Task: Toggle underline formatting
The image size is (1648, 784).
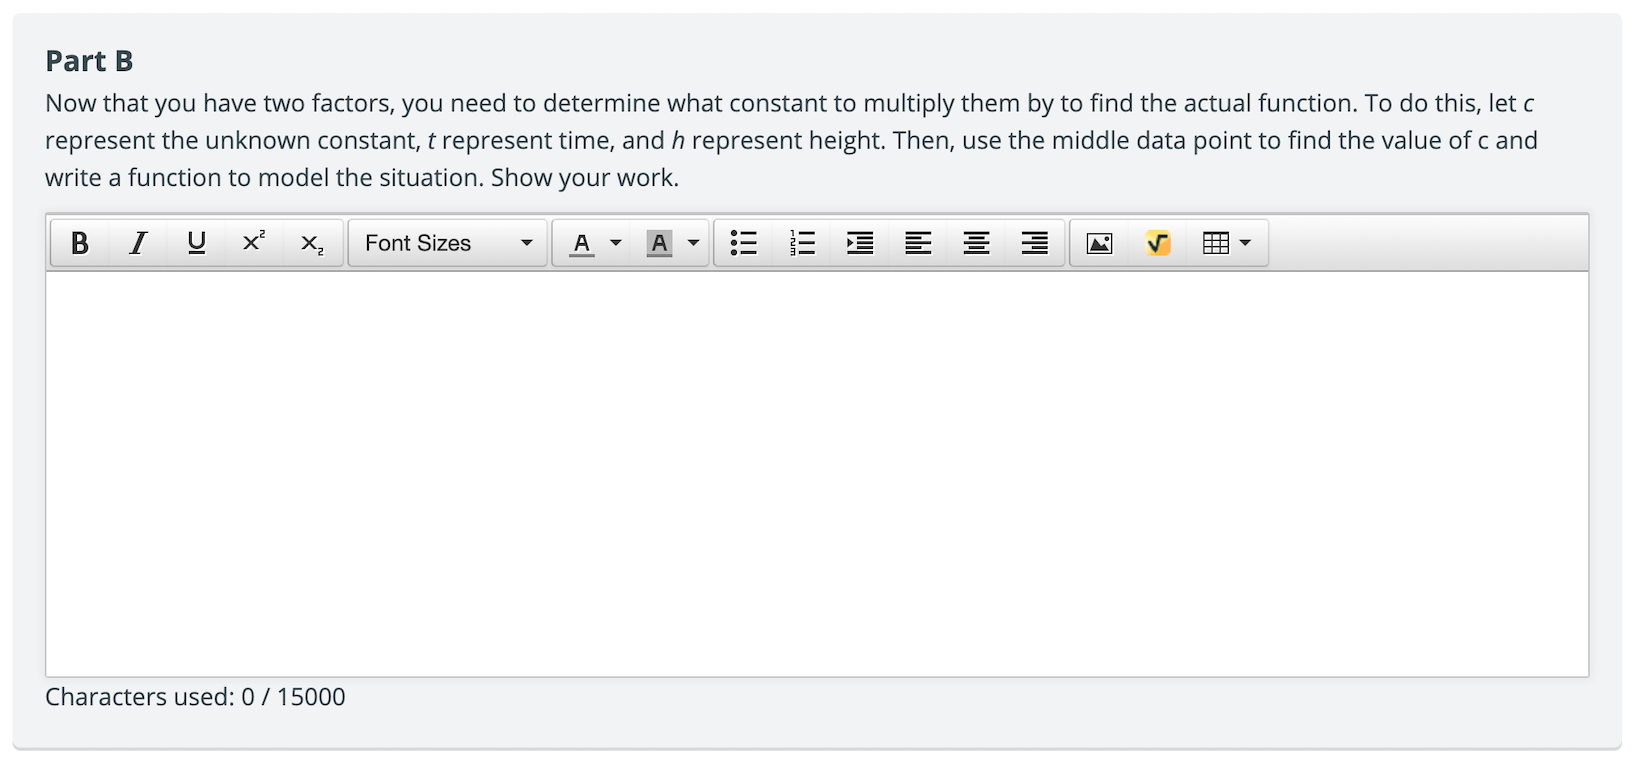Action: (196, 243)
